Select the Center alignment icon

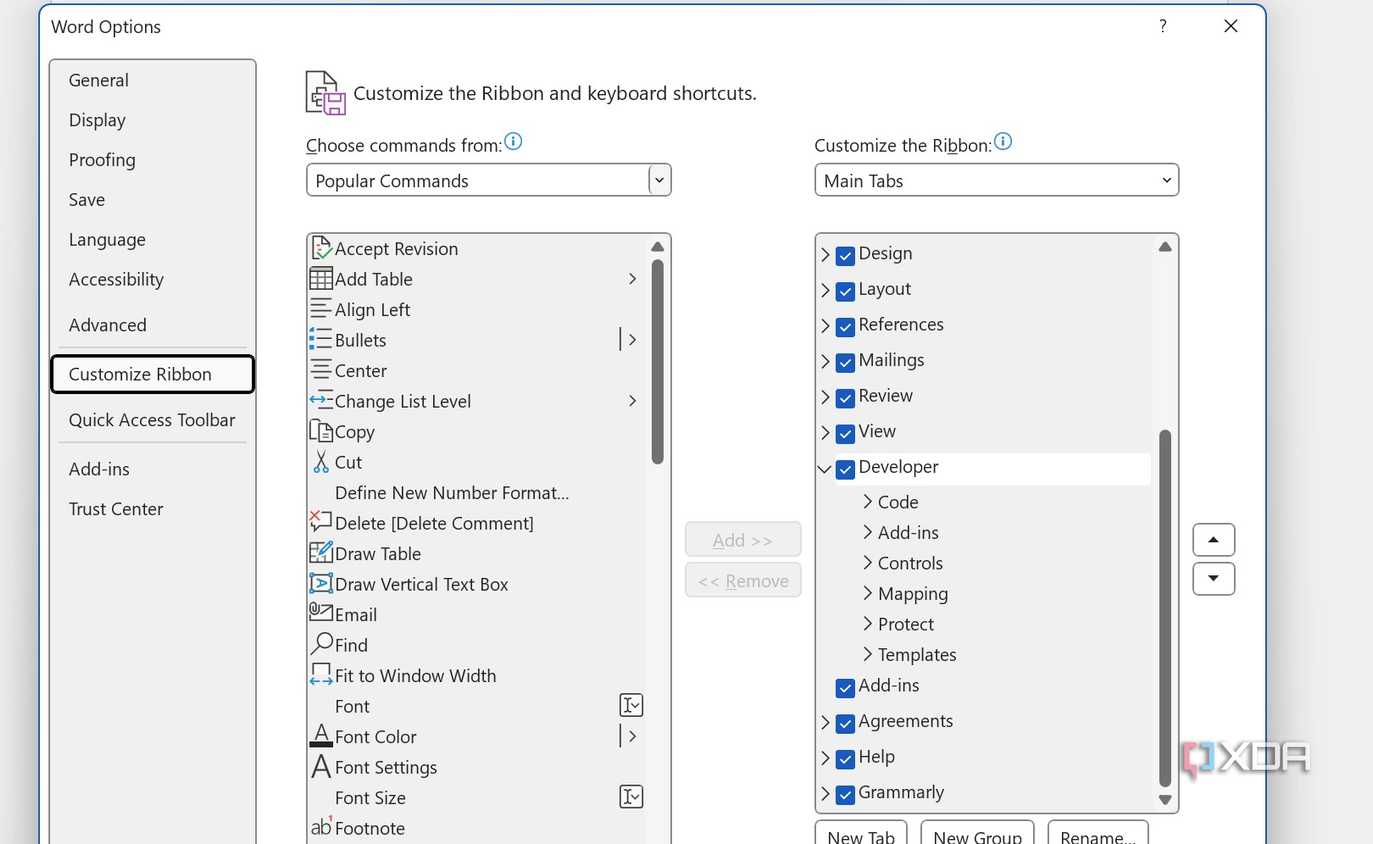[x=321, y=370]
